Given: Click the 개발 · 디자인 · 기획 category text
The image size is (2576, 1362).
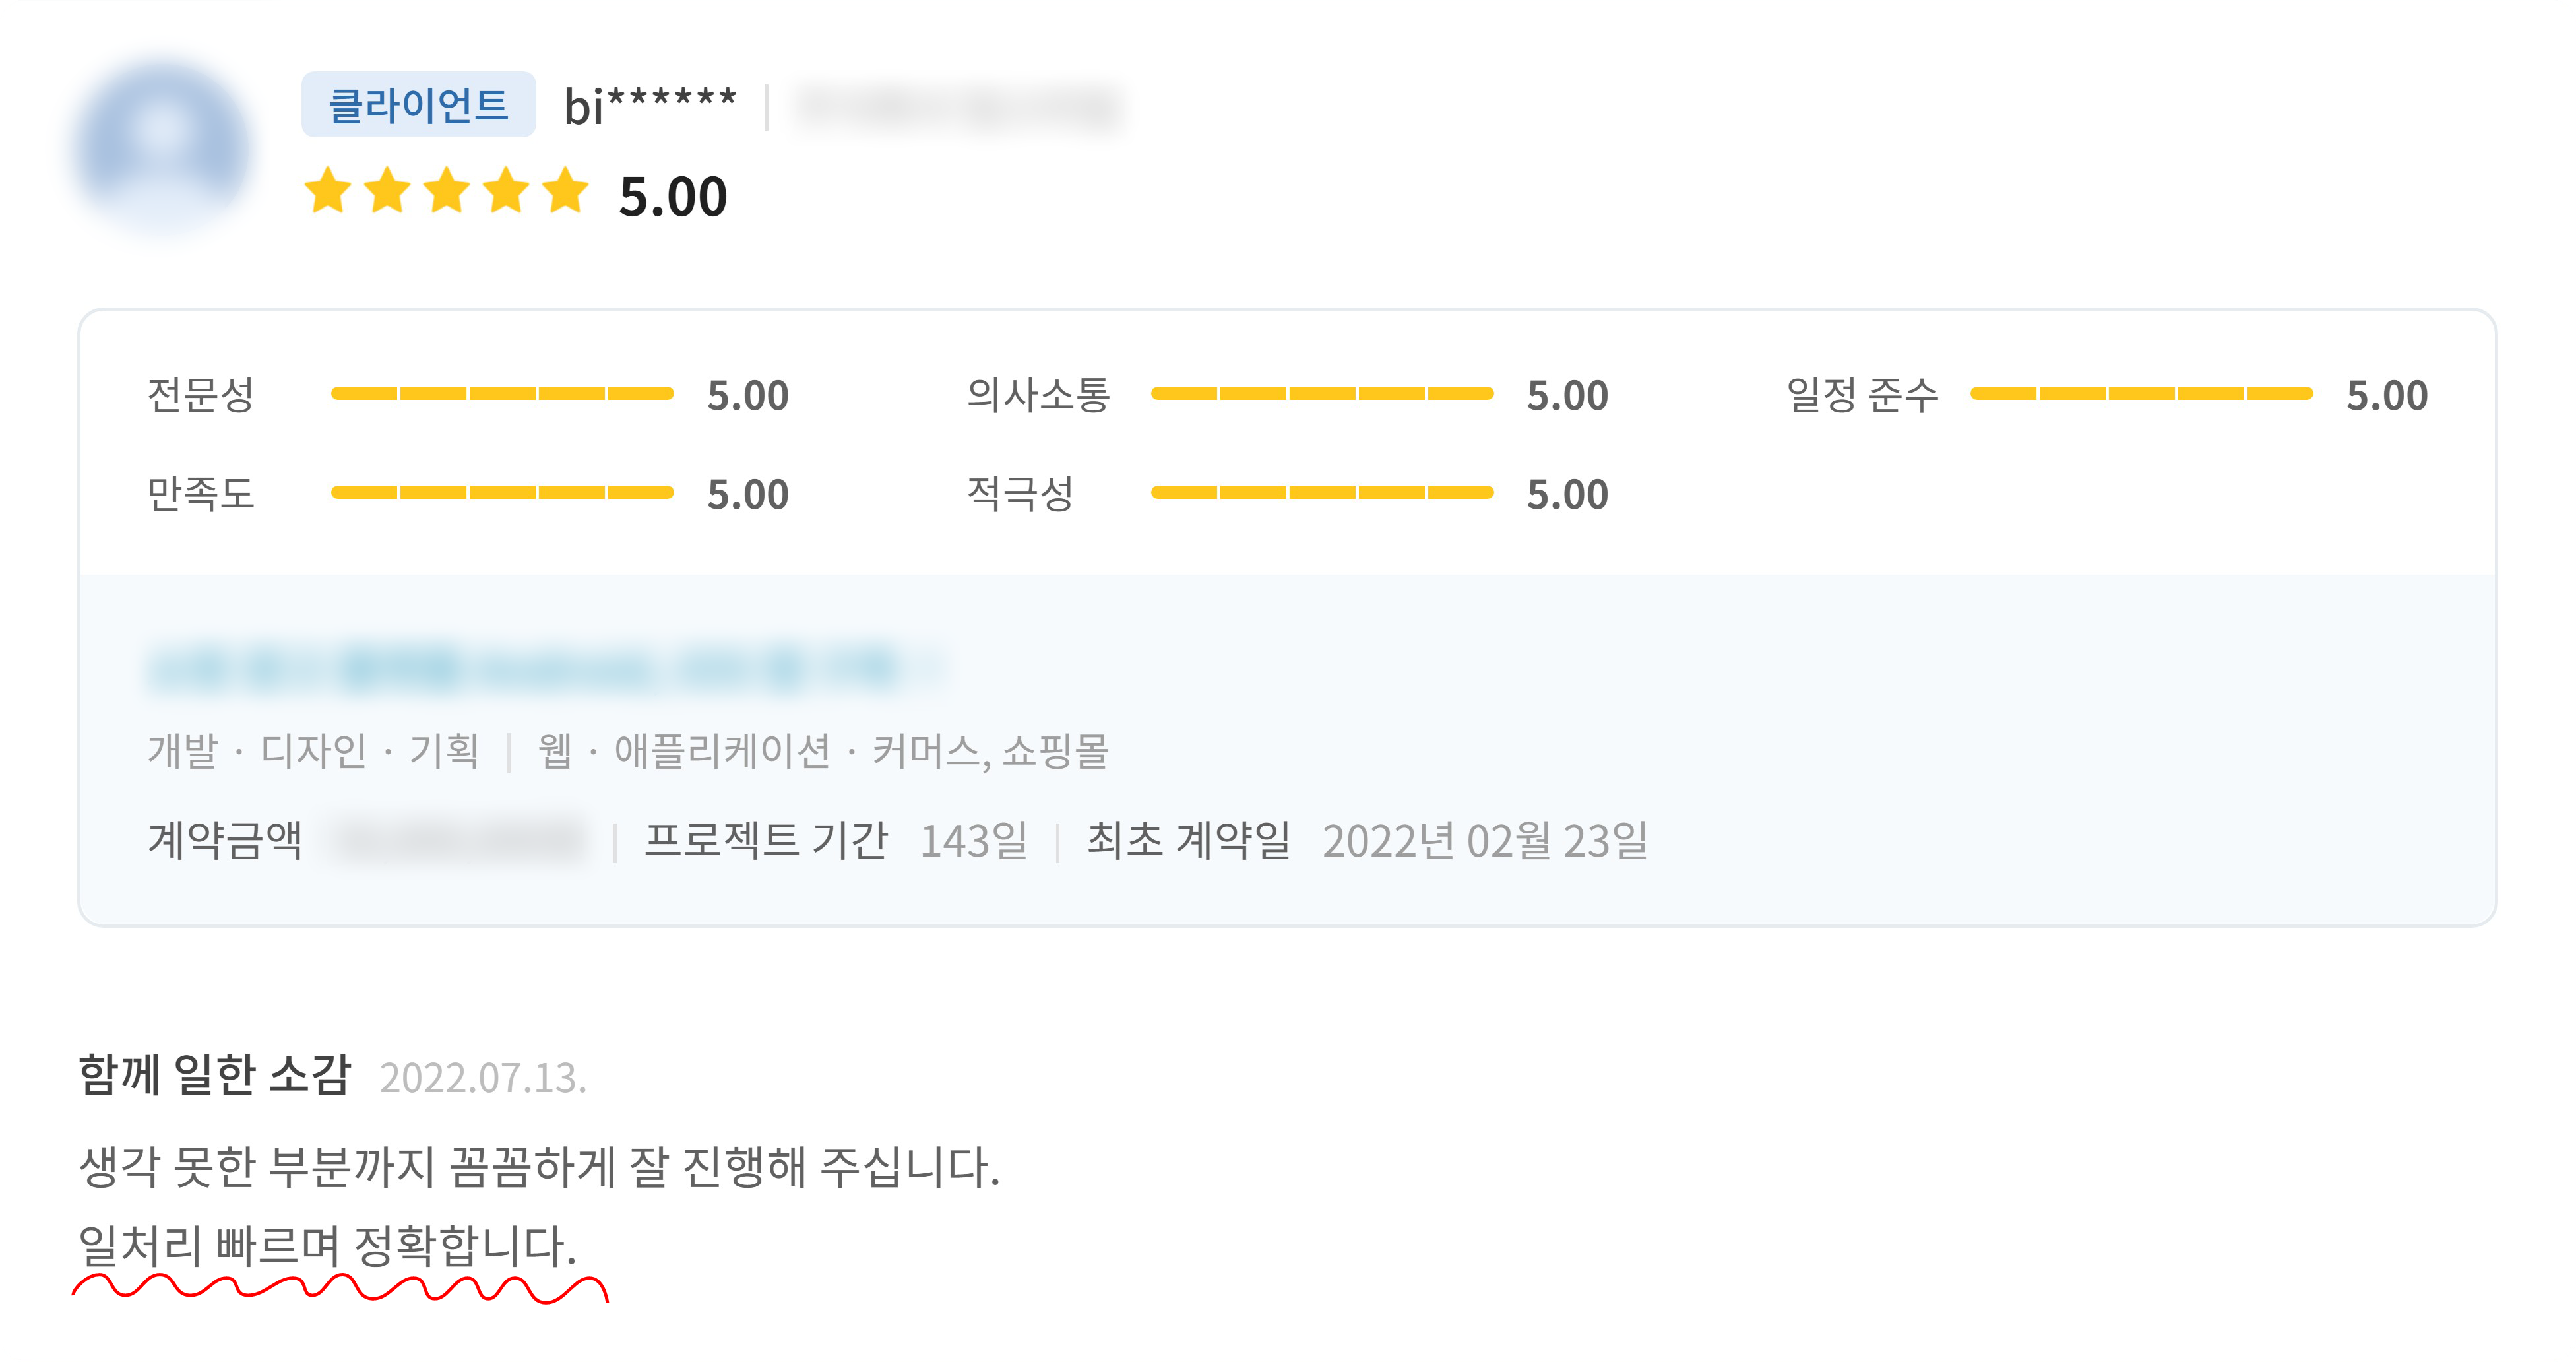Looking at the screenshot, I should pos(313,751).
